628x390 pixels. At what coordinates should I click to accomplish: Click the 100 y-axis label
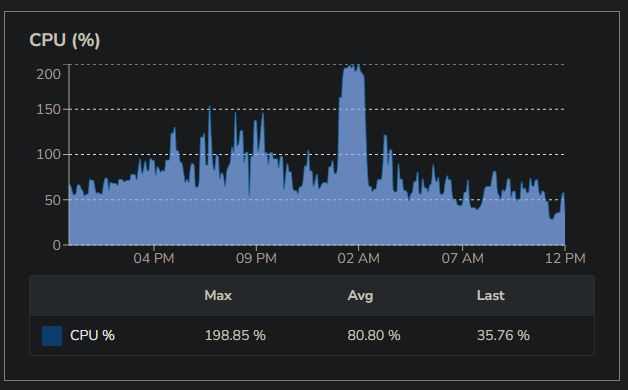[48, 155]
